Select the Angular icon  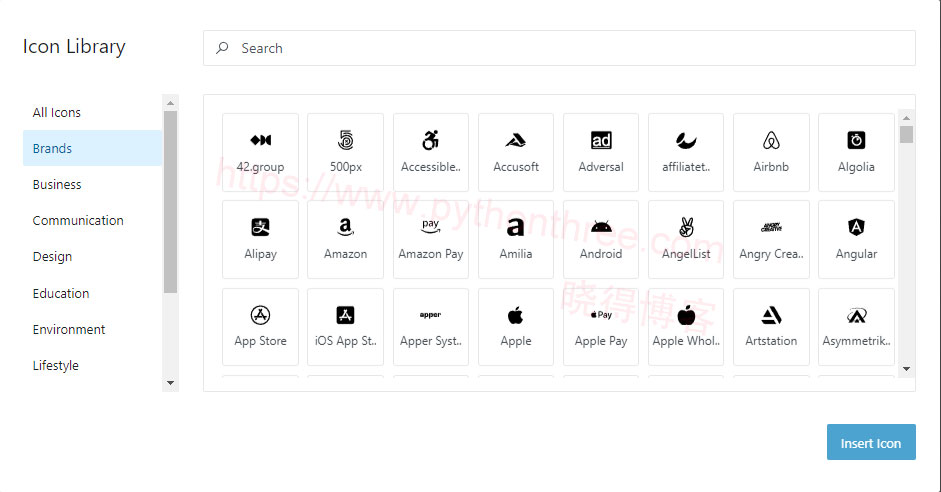(x=856, y=239)
